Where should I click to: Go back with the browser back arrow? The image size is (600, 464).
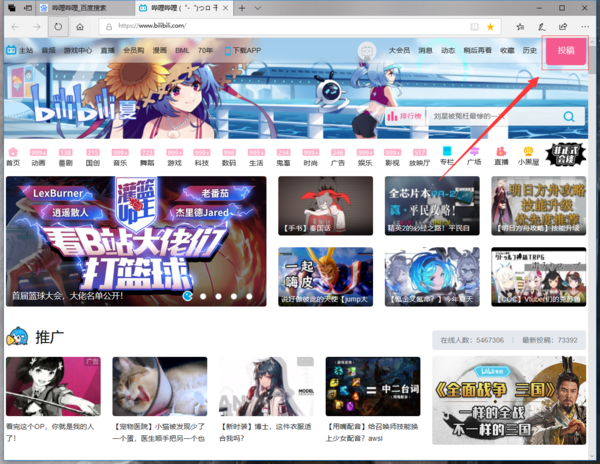15,27
